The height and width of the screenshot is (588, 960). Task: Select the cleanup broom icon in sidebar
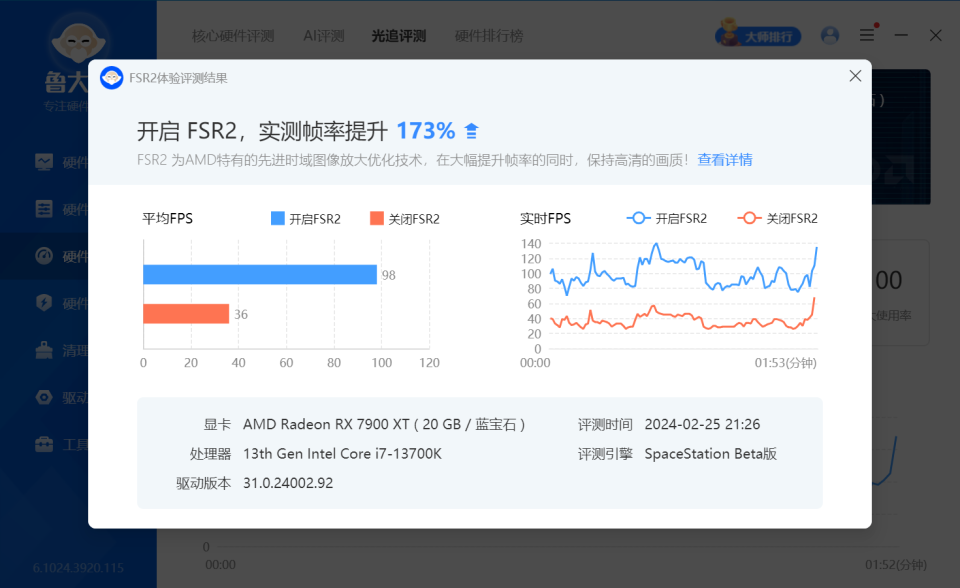tap(44, 350)
